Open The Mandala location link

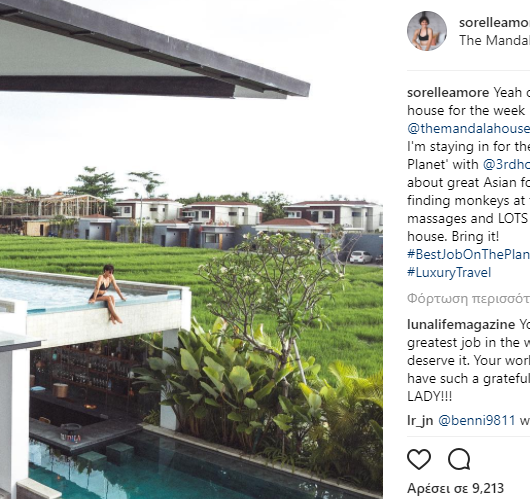(x=494, y=40)
